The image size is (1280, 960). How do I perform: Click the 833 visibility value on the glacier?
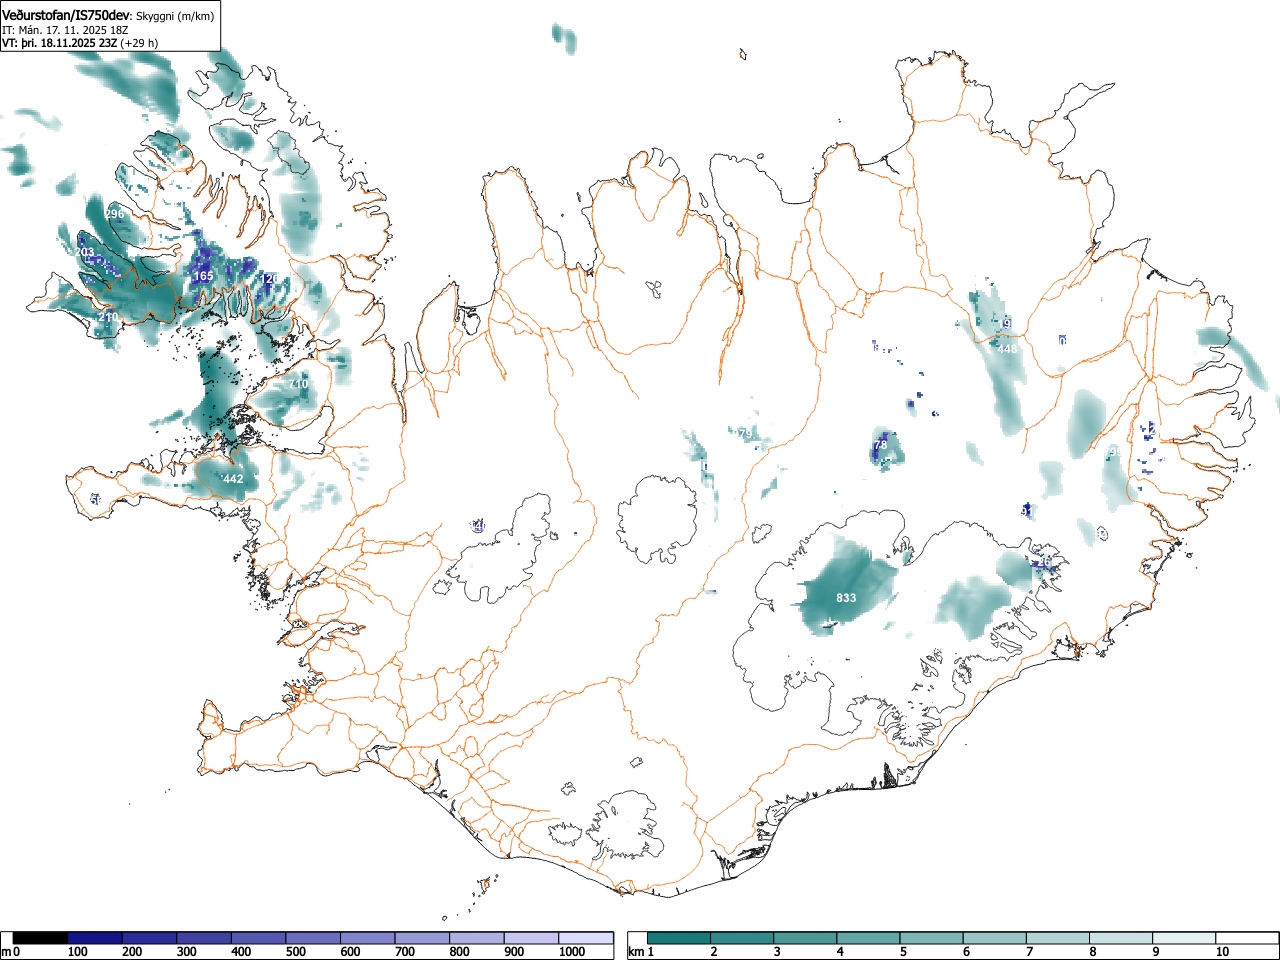846,598
